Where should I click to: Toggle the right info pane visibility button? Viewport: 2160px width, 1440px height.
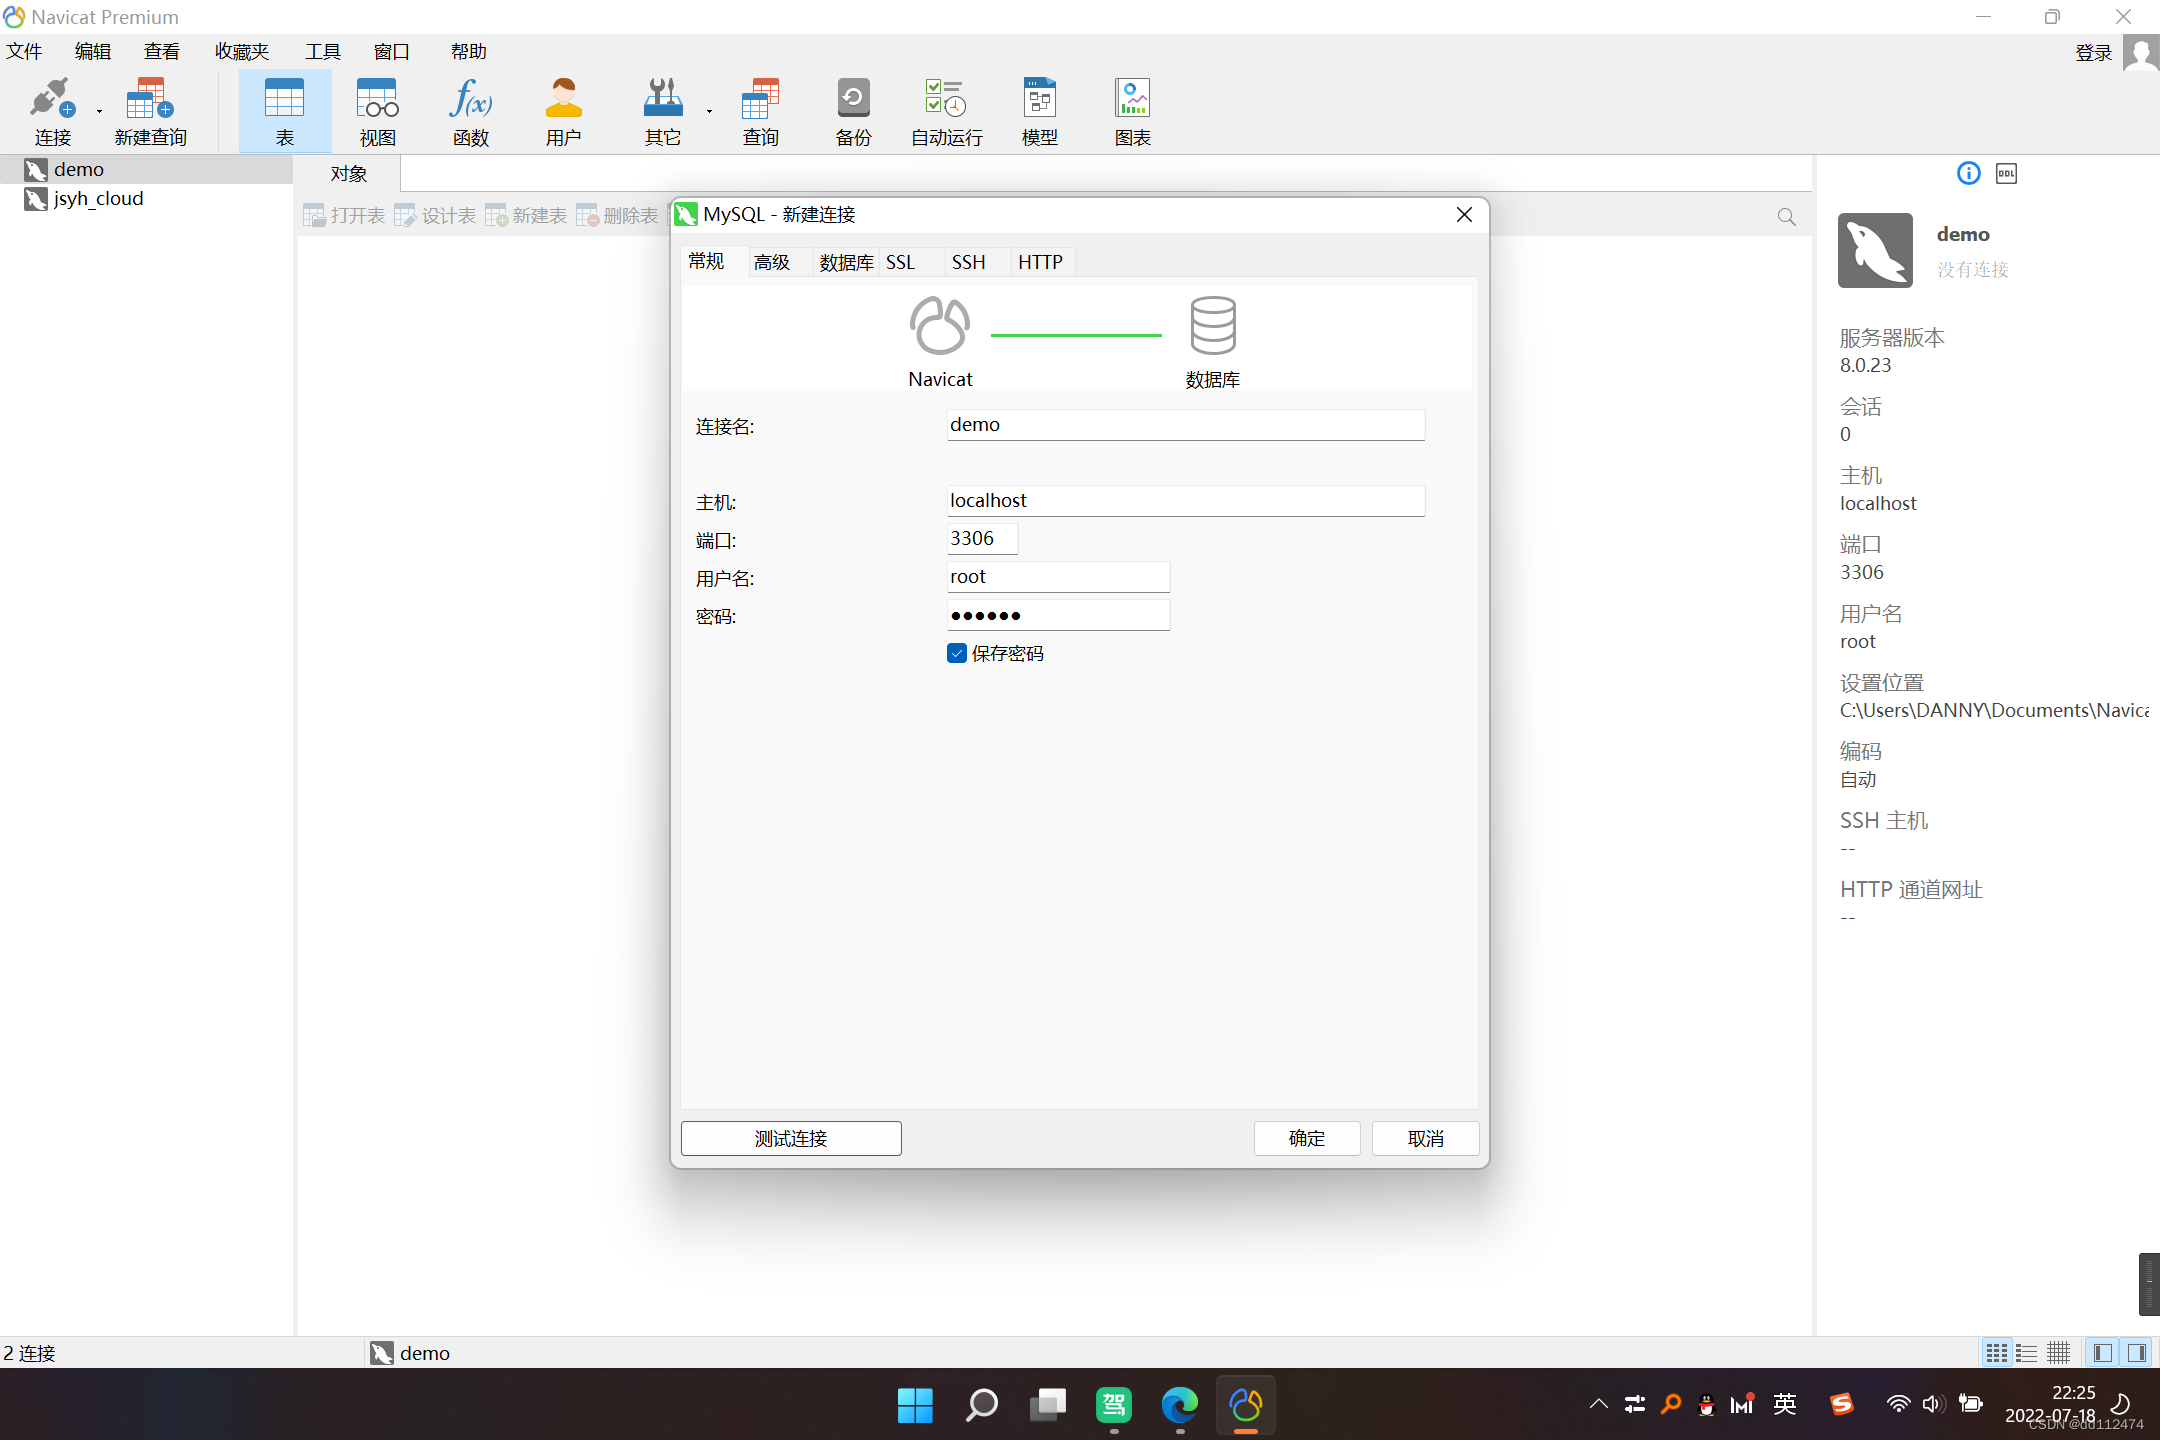coord(2136,1353)
